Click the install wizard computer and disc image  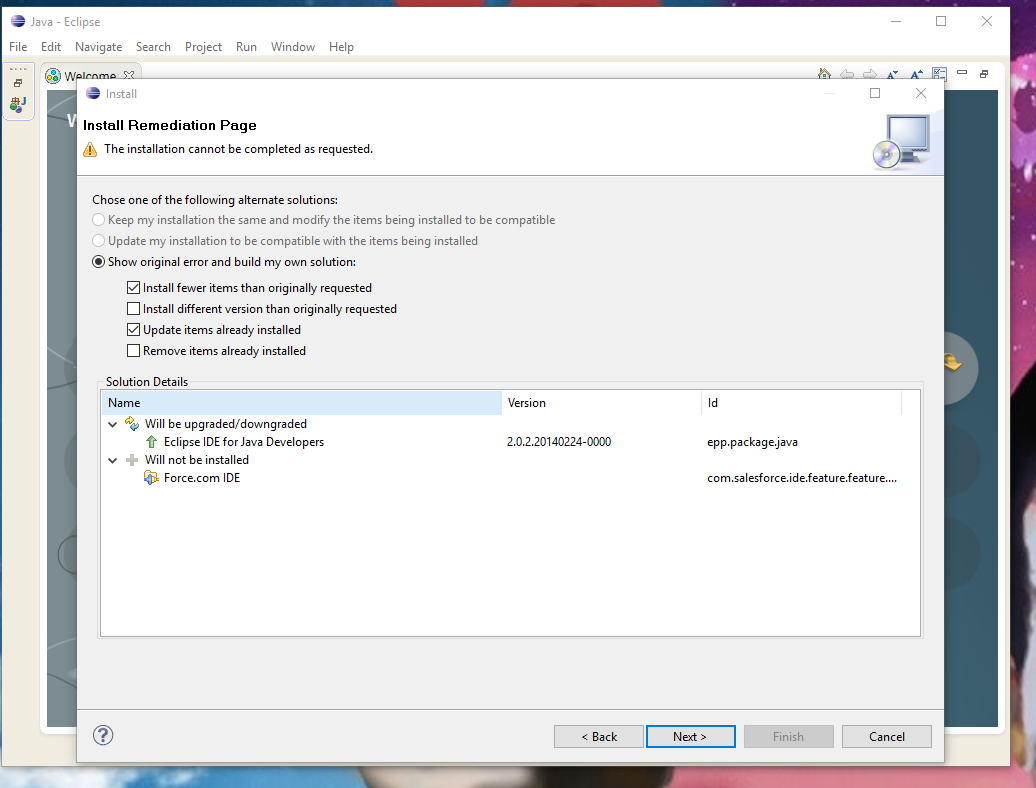tap(901, 141)
